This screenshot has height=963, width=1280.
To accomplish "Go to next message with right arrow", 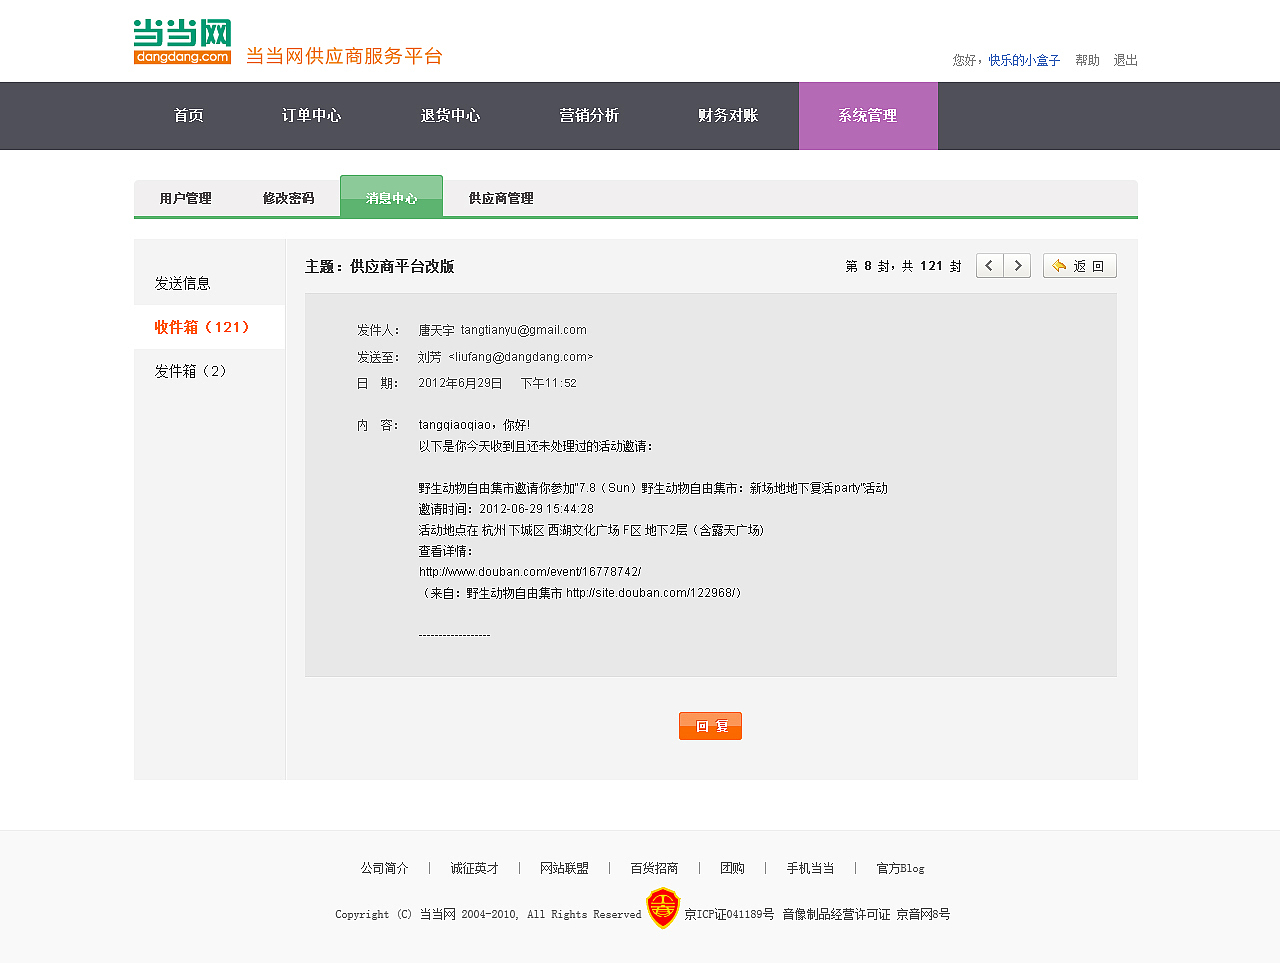I will pos(1017,265).
